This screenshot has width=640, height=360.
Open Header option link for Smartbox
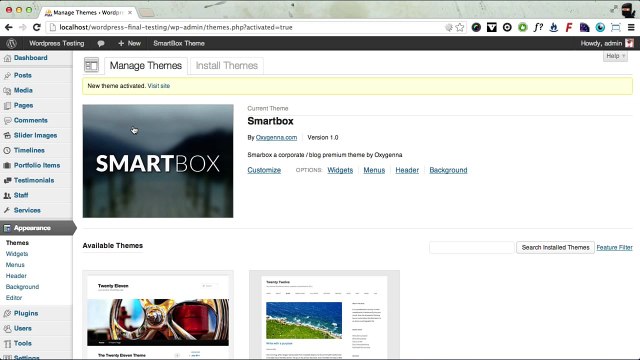point(407,170)
